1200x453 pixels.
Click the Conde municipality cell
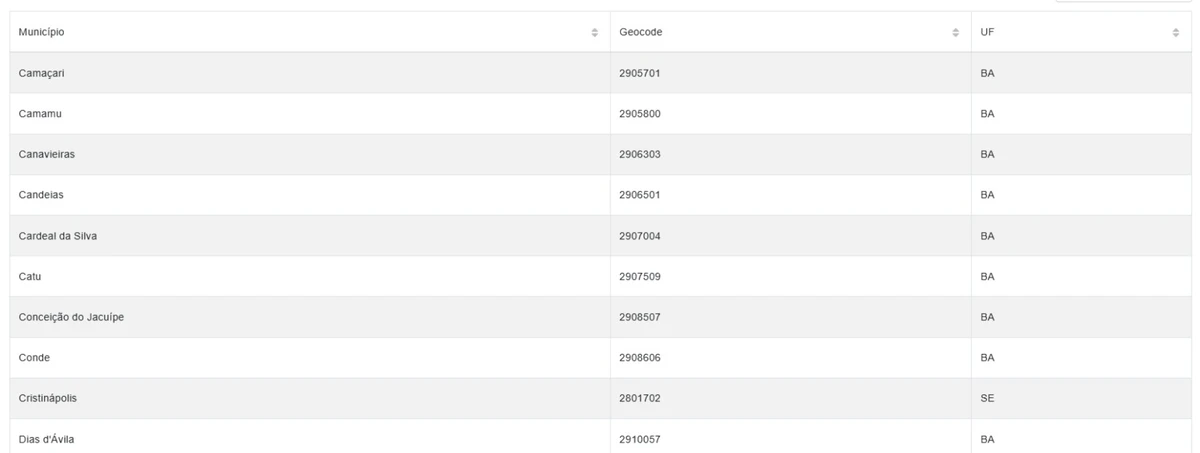click(x=310, y=358)
